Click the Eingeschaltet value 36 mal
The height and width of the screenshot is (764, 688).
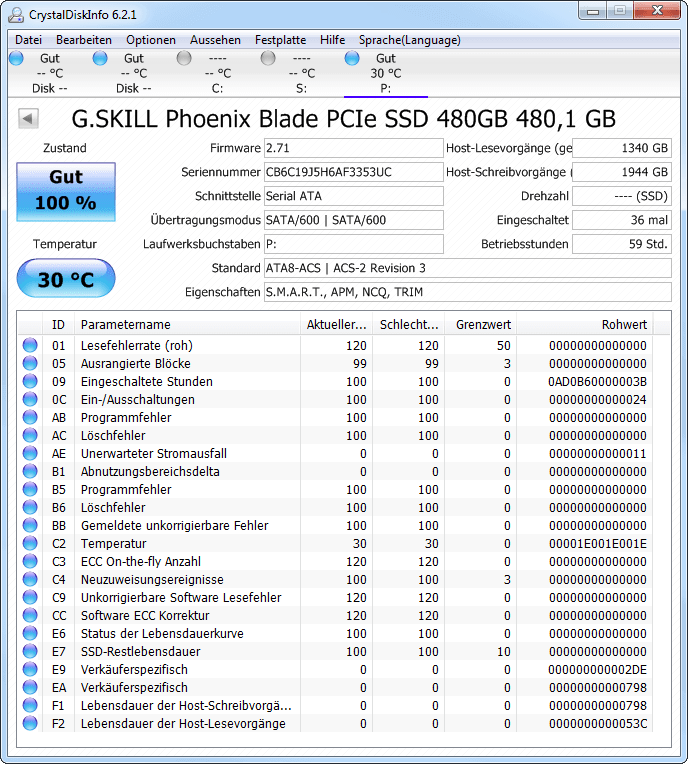pyautogui.click(x=622, y=220)
